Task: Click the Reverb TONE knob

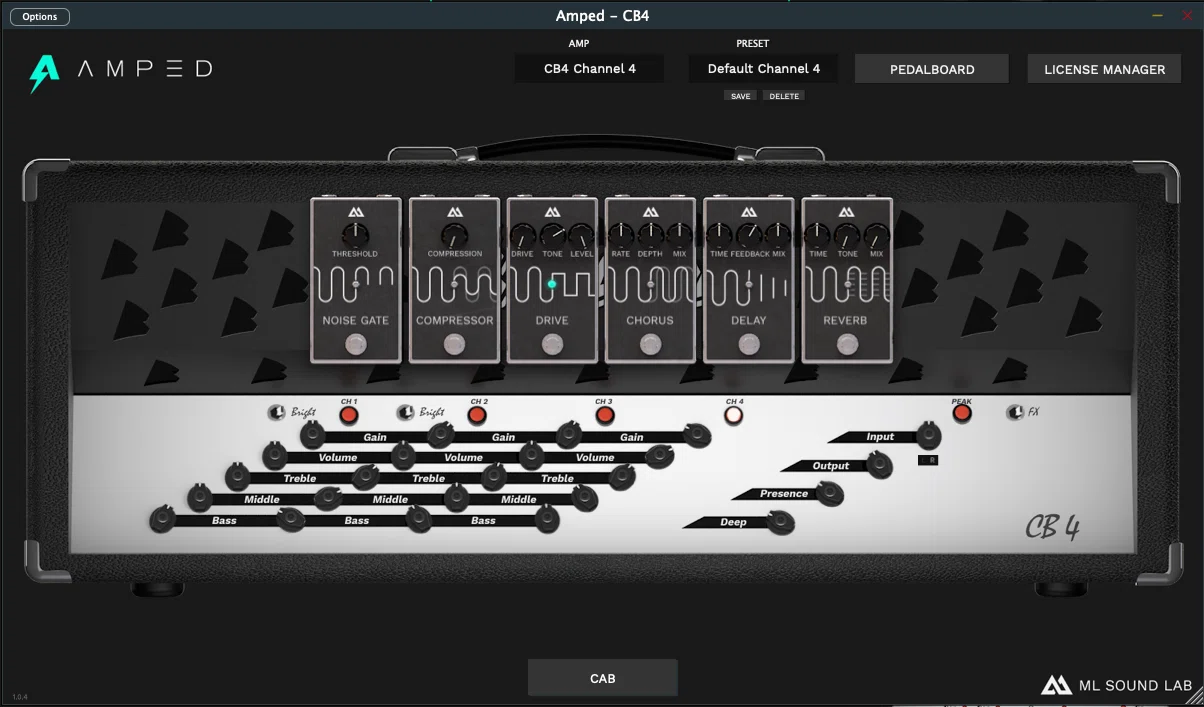Action: 847,236
